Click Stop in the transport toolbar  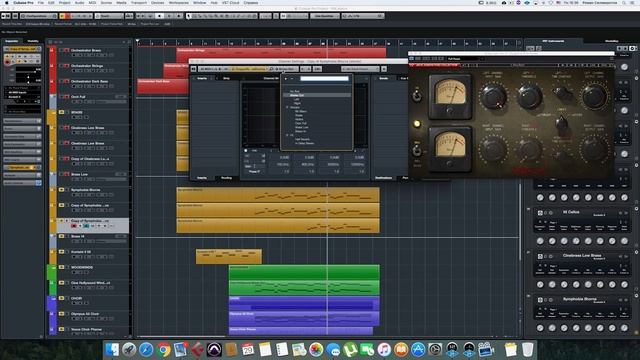(x=160, y=16)
